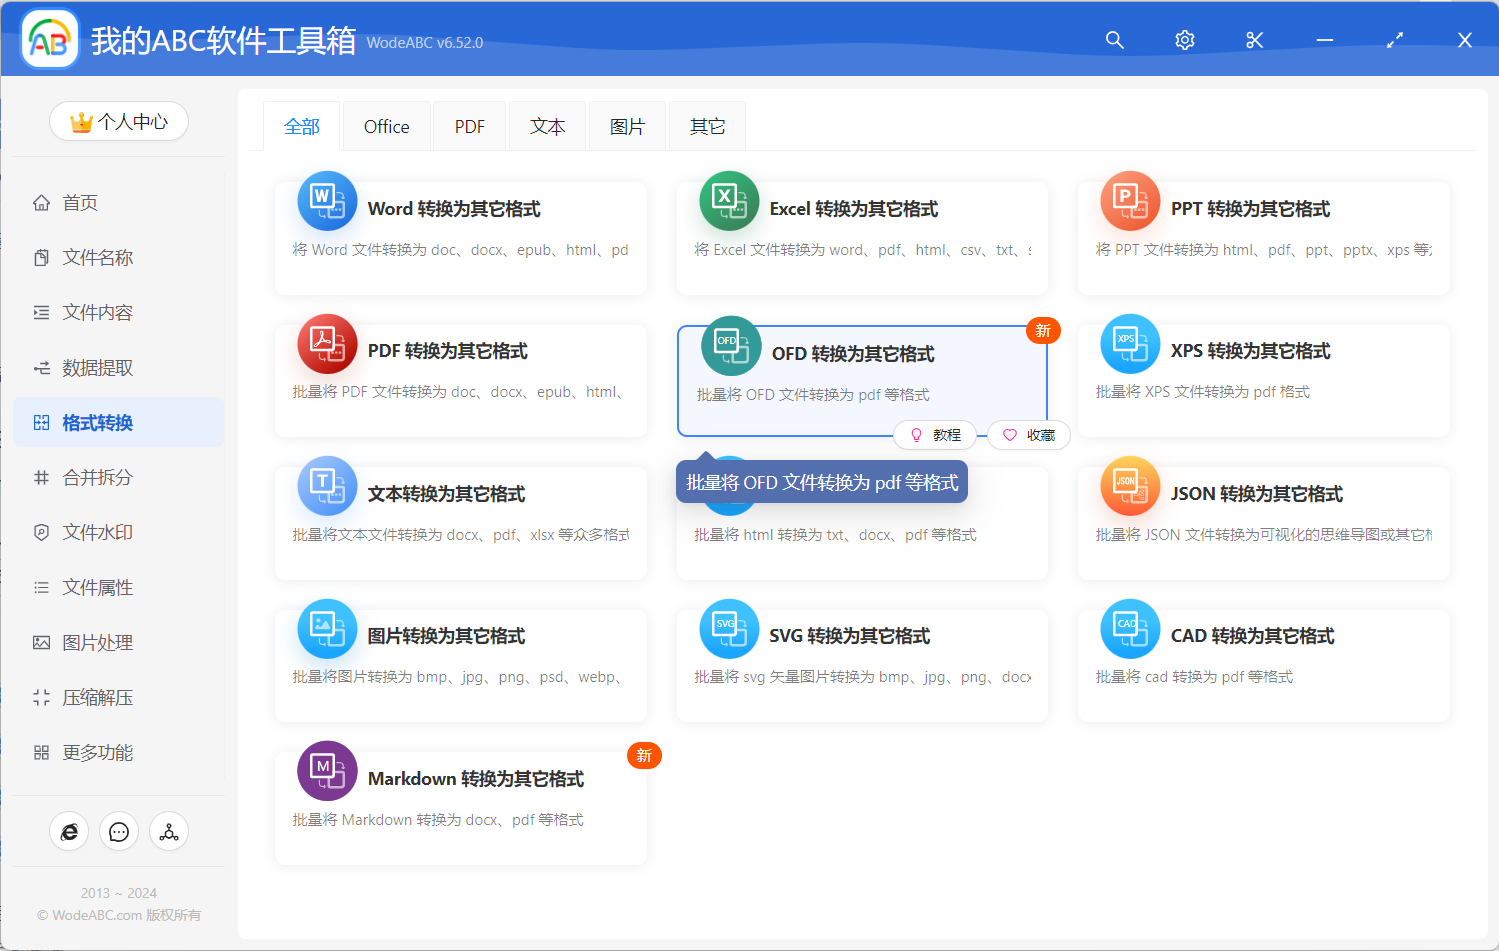Click the JSON conversion tool icon
This screenshot has width=1499, height=951.
pos(1130,486)
